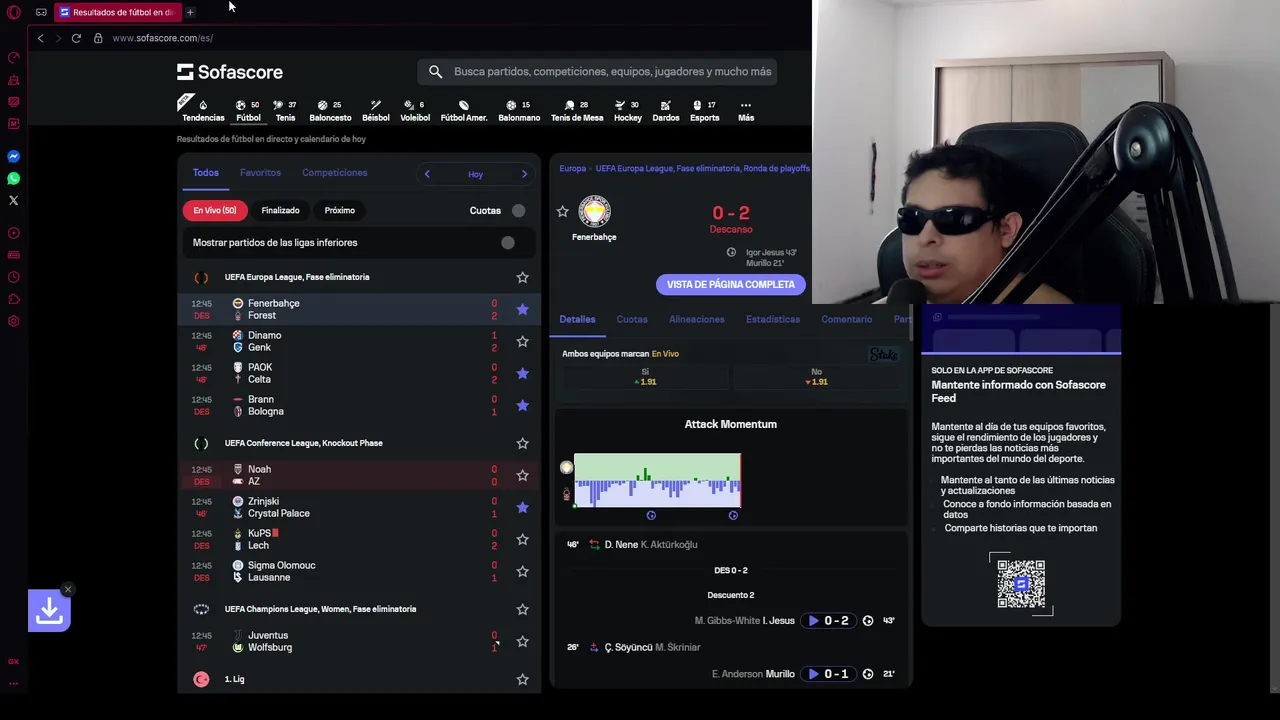Select the Tenis sport icon
The width and height of the screenshot is (1280, 720).
coord(286,110)
